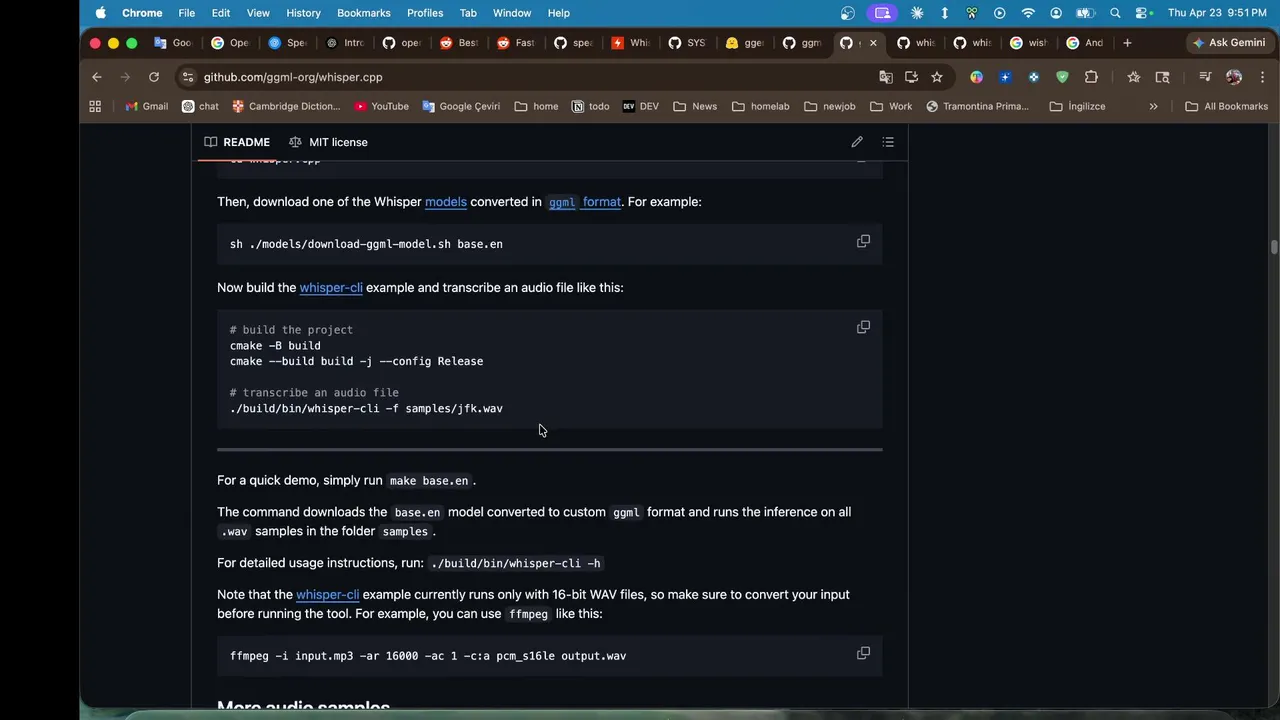The height and width of the screenshot is (720, 1280).
Task: Open the File menu
Action: (x=186, y=13)
